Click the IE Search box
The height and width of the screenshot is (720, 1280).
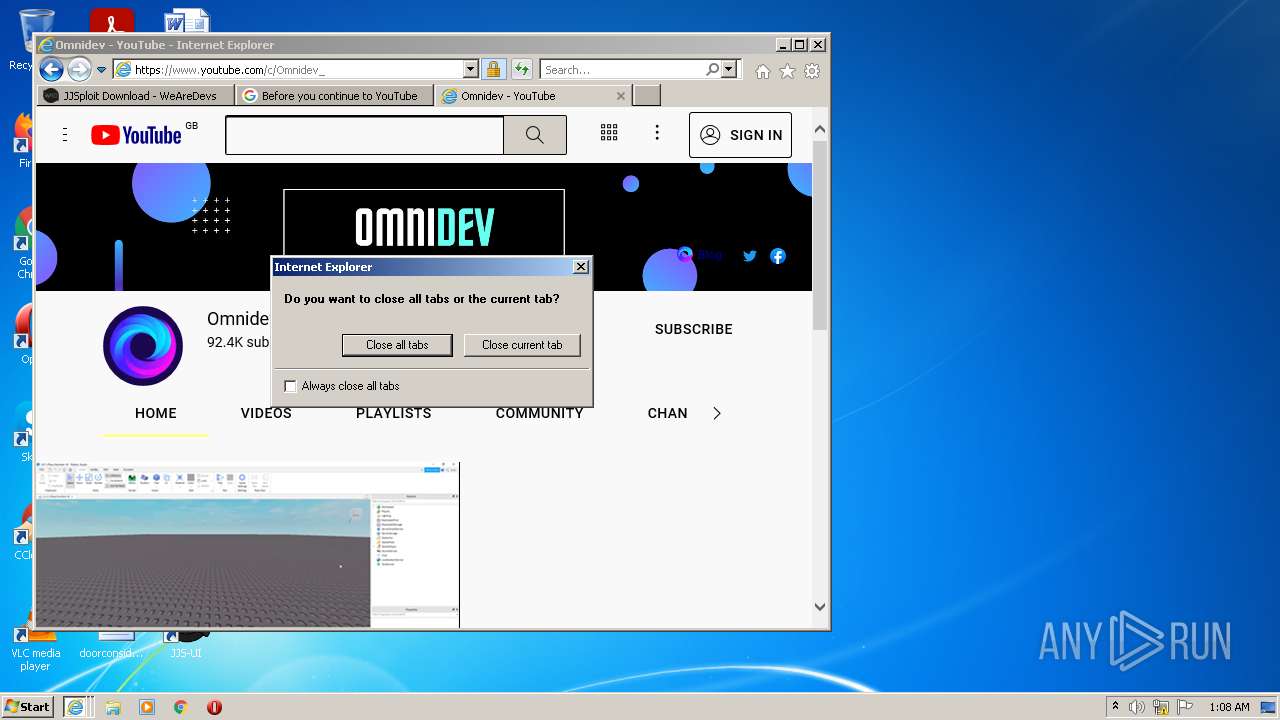pyautogui.click(x=622, y=70)
